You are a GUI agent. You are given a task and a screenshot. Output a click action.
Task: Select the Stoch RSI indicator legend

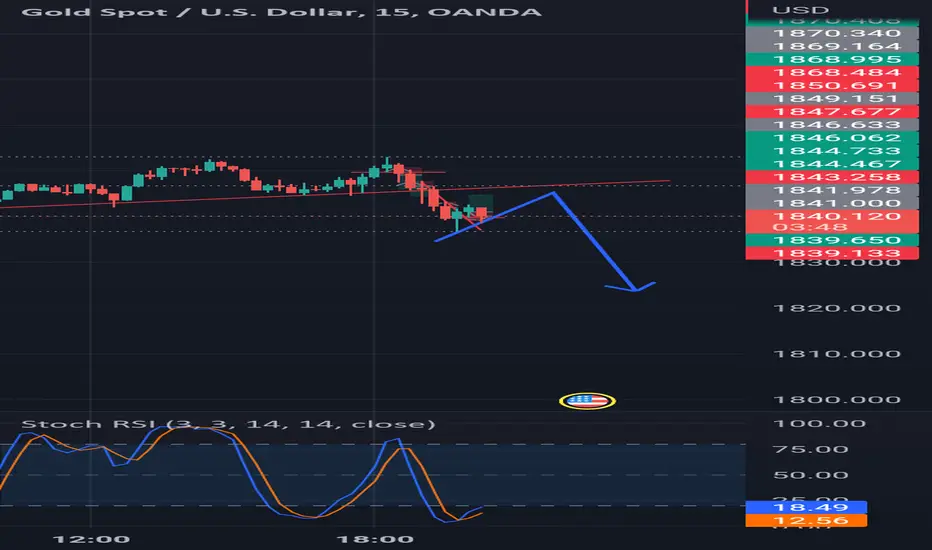pos(228,424)
